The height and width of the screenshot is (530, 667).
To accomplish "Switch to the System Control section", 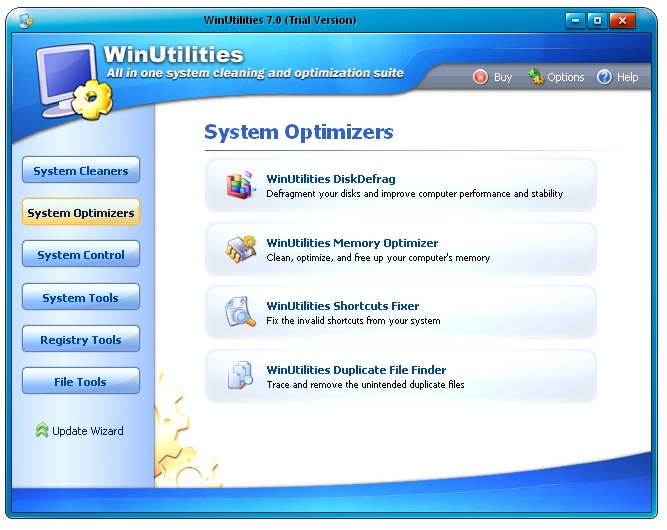I will click(x=81, y=254).
